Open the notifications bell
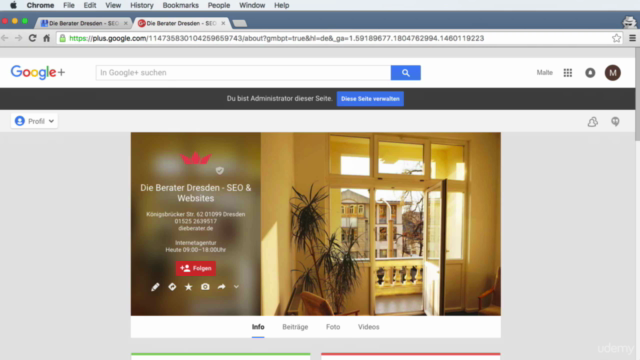The image size is (640, 360). click(x=590, y=73)
